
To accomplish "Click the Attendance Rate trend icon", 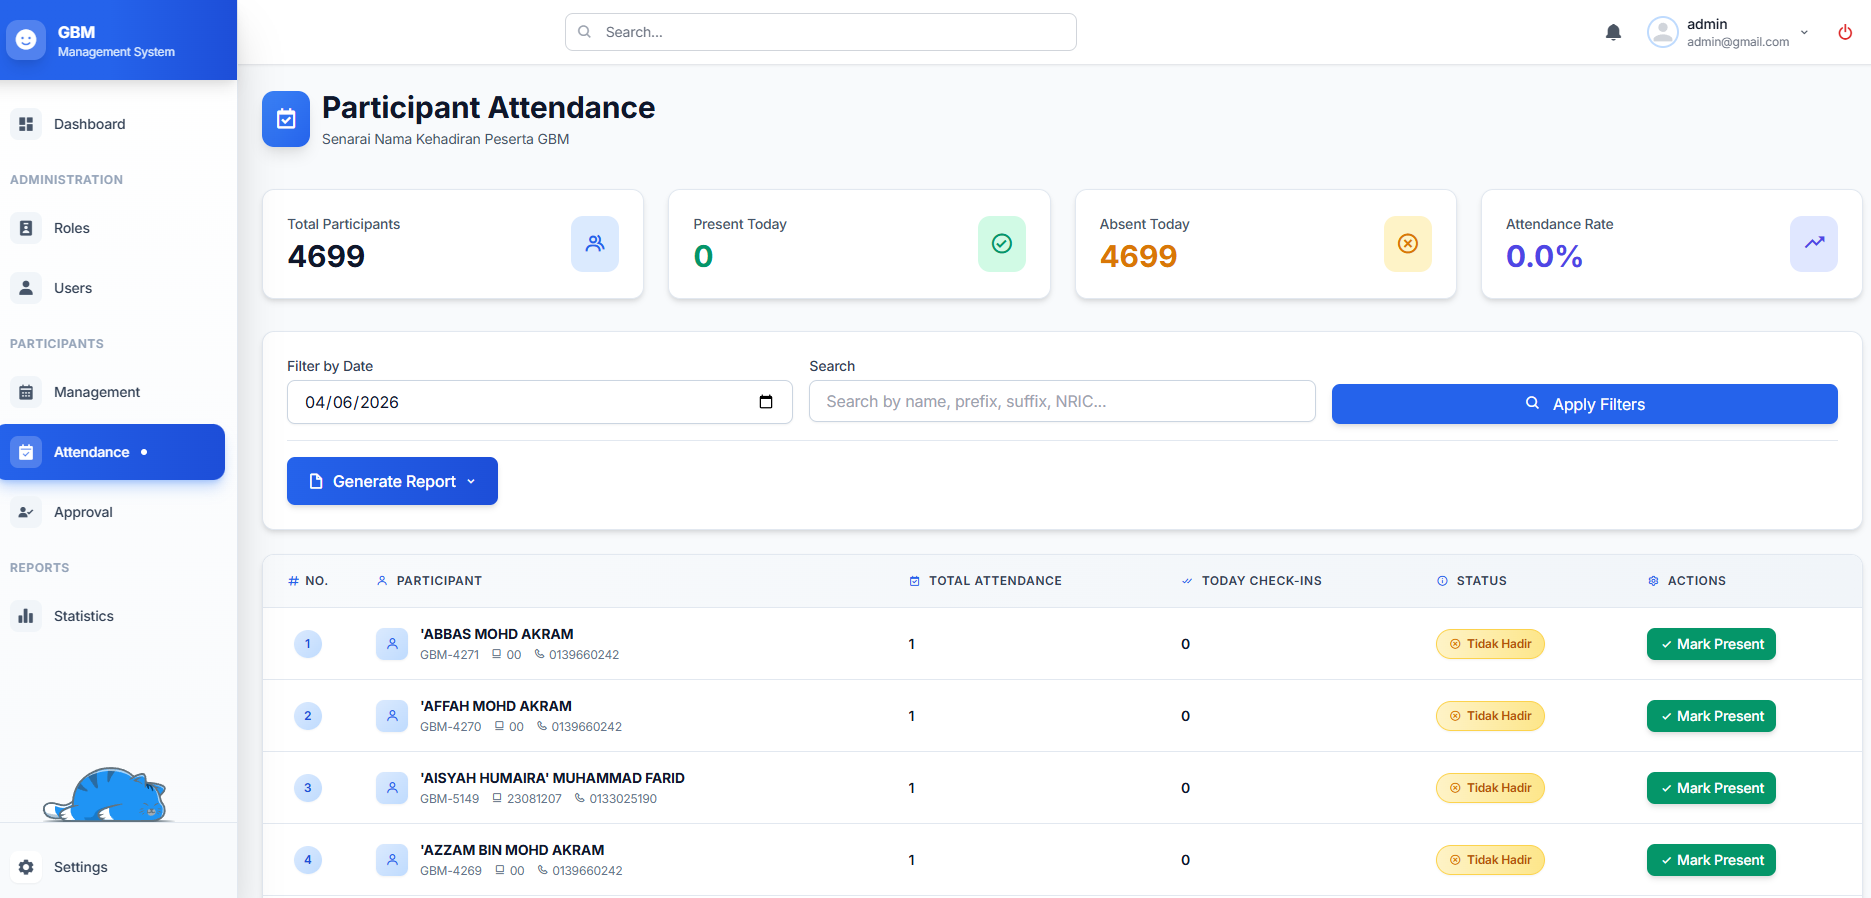I will click(1814, 244).
